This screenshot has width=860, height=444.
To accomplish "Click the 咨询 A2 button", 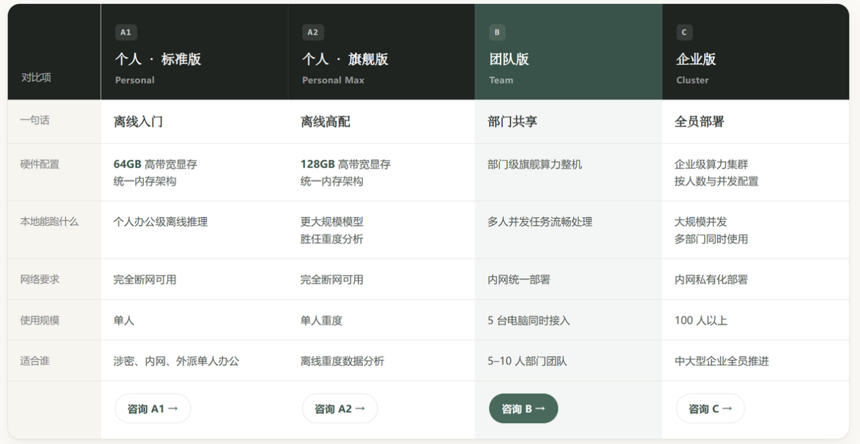I will coord(340,408).
